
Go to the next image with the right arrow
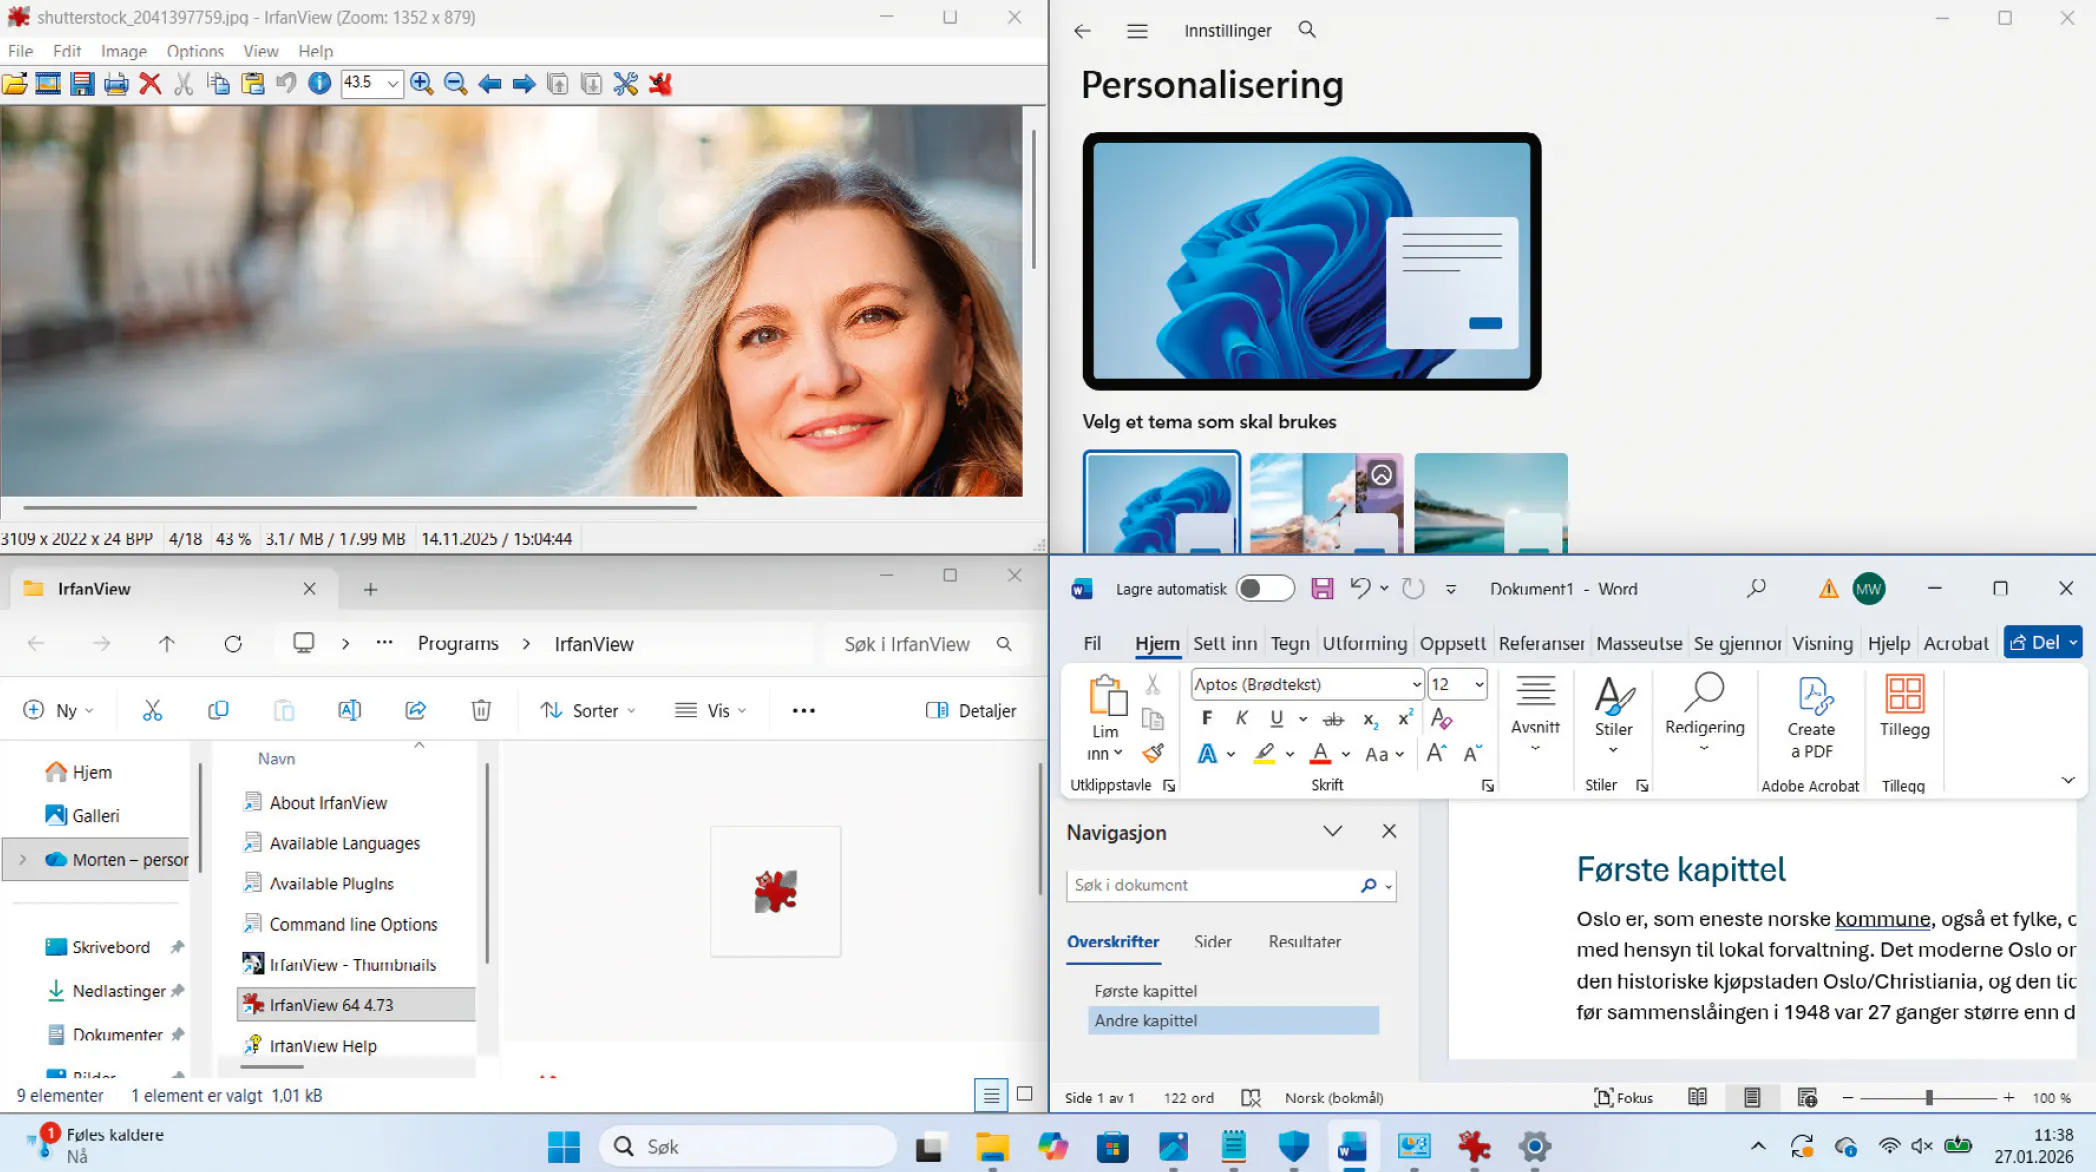click(x=523, y=84)
